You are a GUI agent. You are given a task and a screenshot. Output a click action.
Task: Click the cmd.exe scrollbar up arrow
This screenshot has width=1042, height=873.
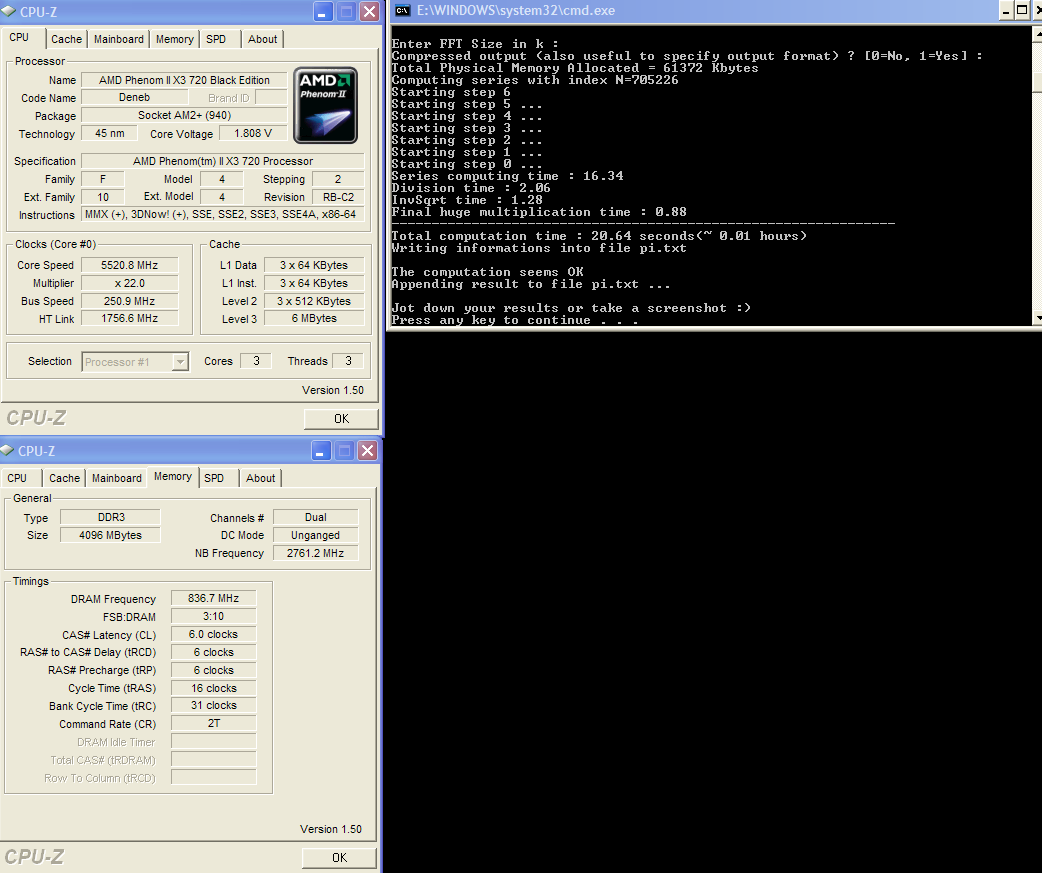[x=1038, y=33]
